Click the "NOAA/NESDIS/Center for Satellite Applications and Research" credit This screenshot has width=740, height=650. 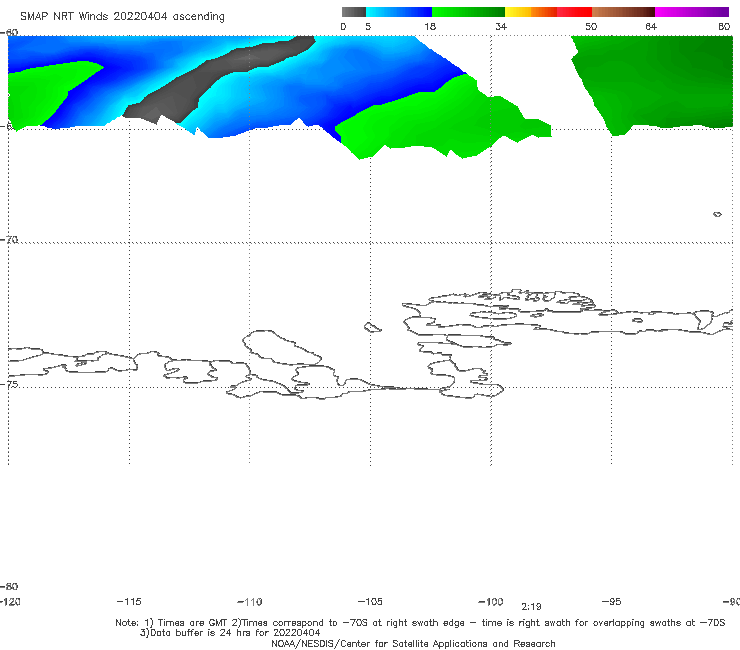413,643
